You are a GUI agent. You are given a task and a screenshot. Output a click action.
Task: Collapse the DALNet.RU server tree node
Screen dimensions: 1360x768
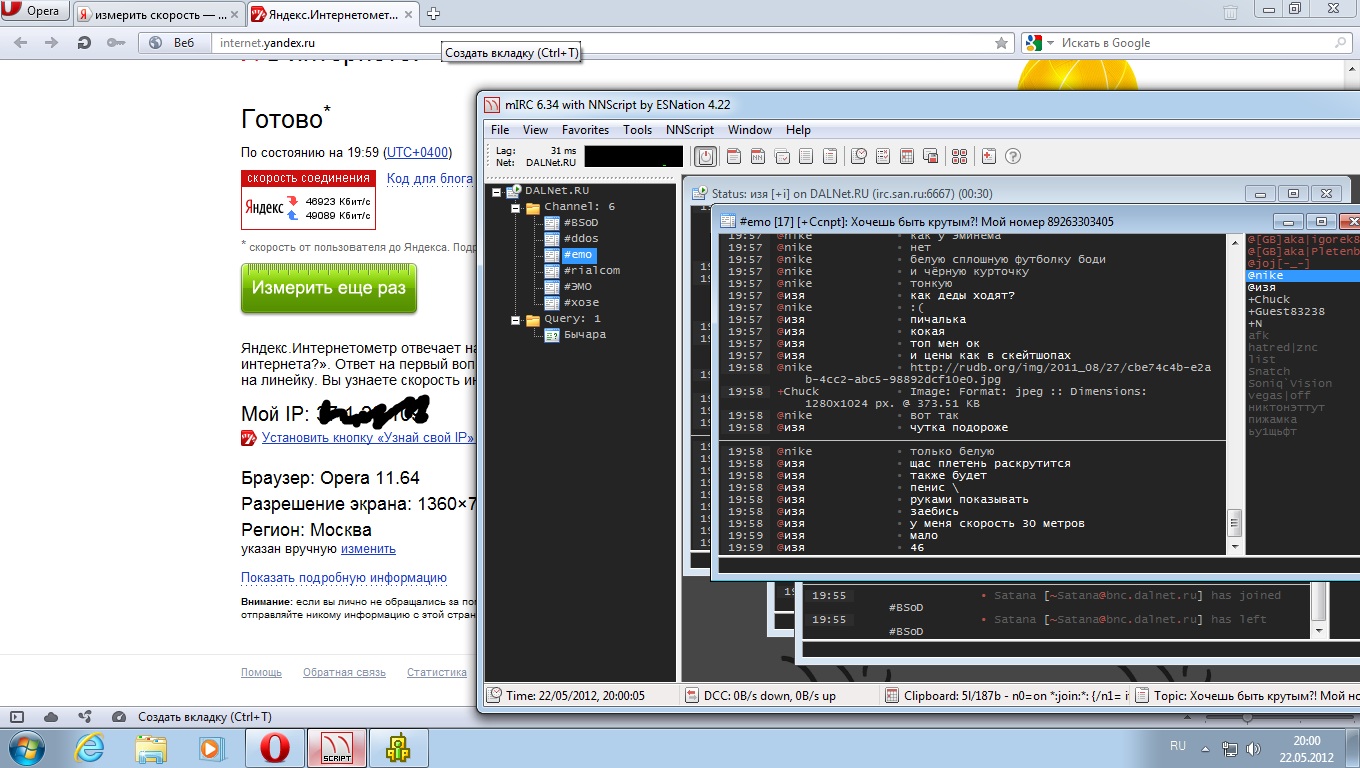[497, 191]
